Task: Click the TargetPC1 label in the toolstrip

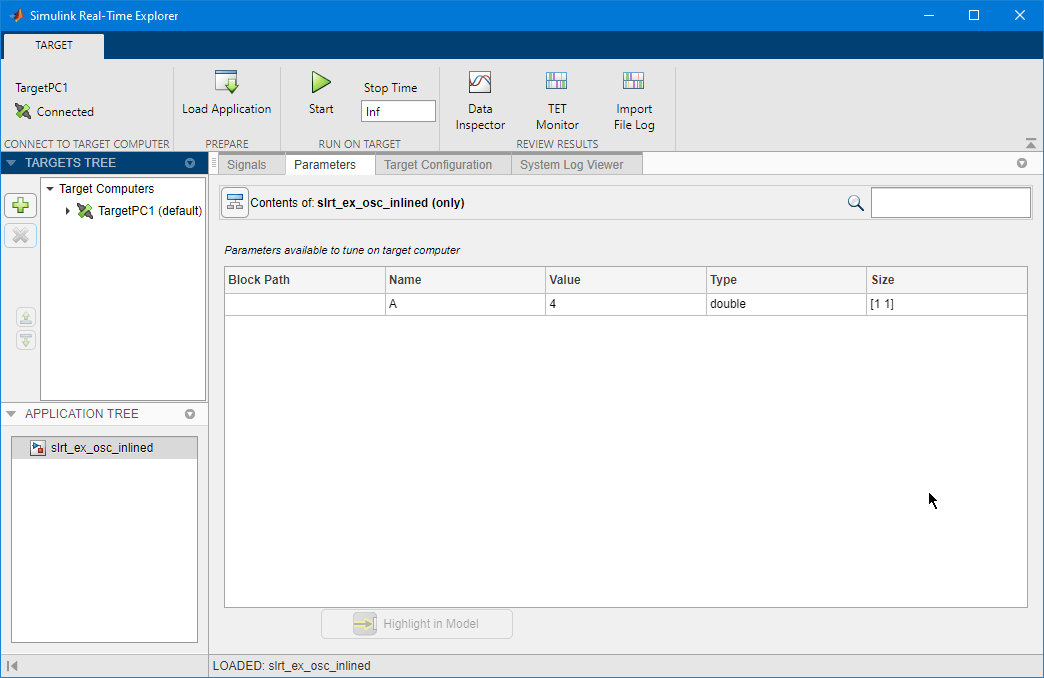Action: point(41,87)
